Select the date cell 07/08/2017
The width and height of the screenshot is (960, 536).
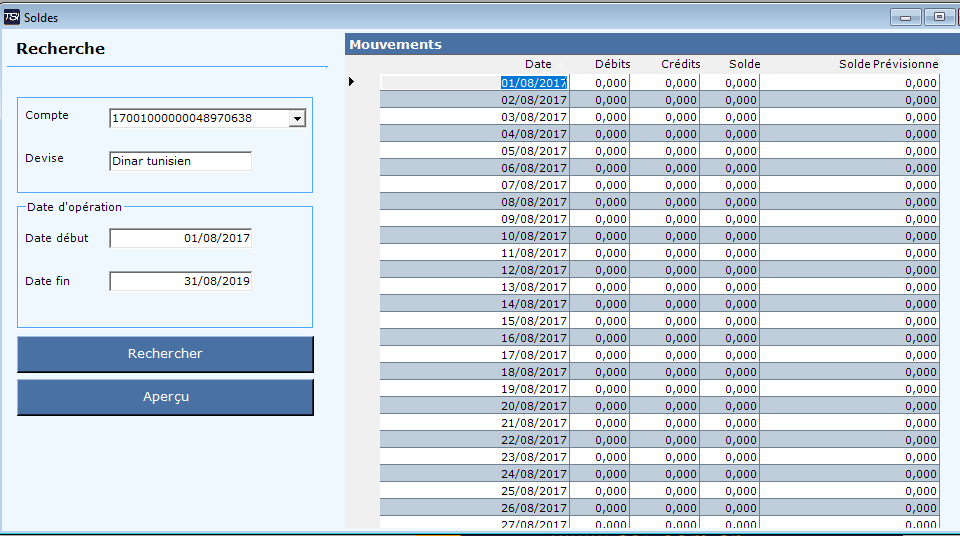tap(474, 185)
